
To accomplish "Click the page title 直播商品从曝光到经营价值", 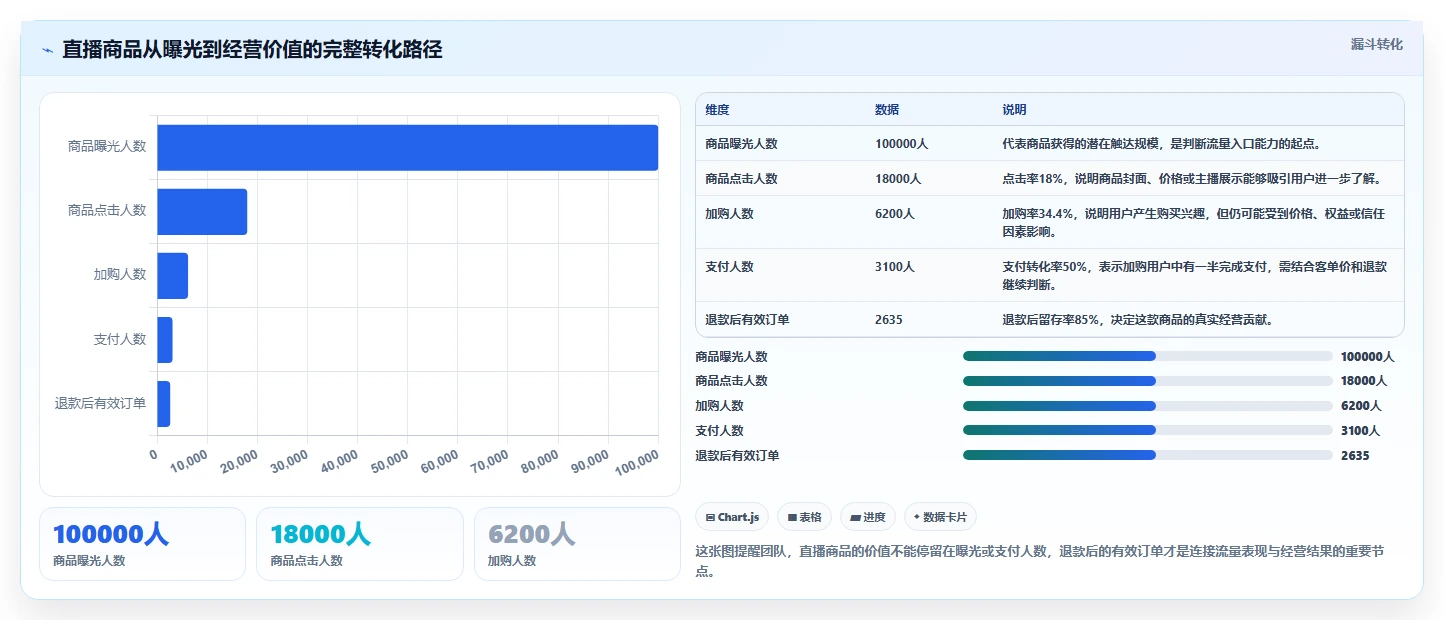I will [x=252, y=49].
